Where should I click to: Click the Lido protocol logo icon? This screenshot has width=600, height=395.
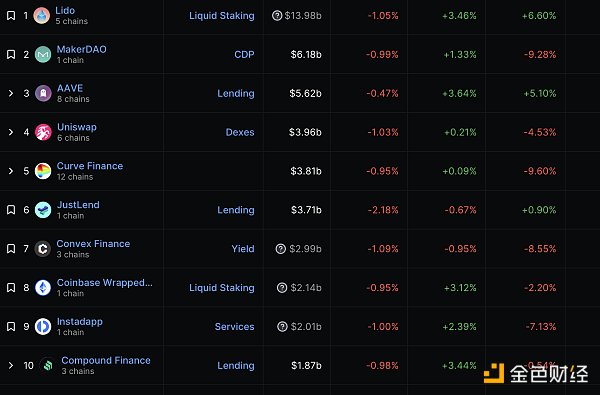(x=42, y=16)
